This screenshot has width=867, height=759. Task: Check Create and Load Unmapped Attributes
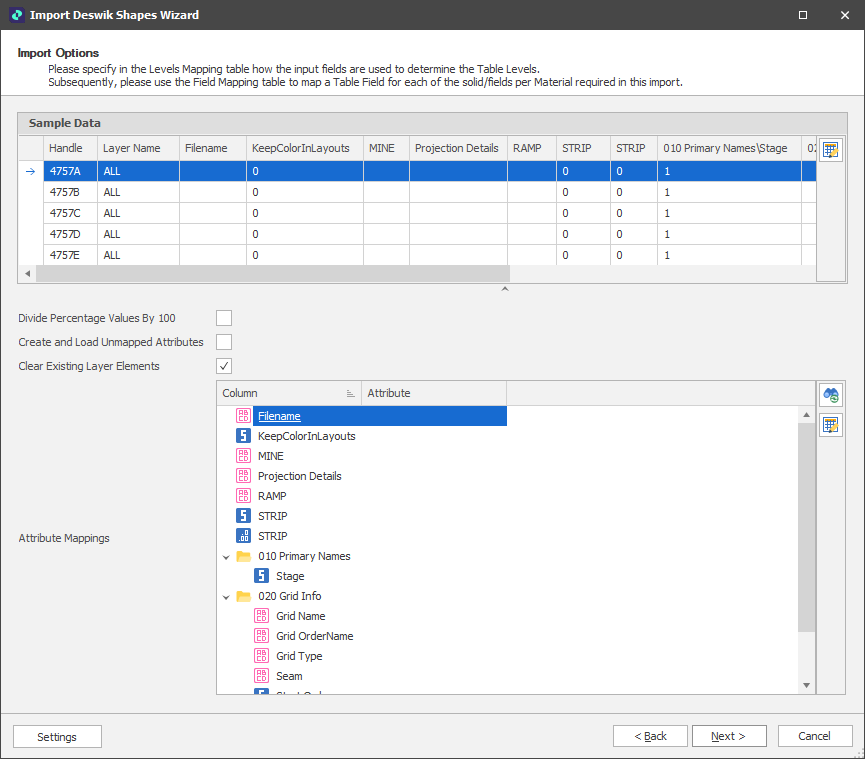pos(224,342)
